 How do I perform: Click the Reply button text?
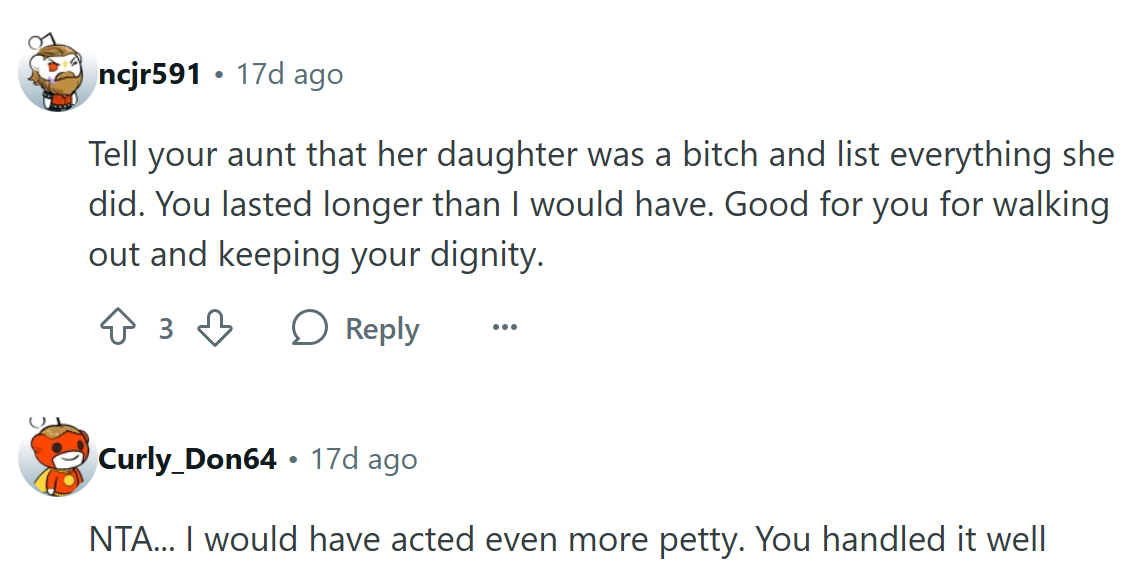point(382,329)
